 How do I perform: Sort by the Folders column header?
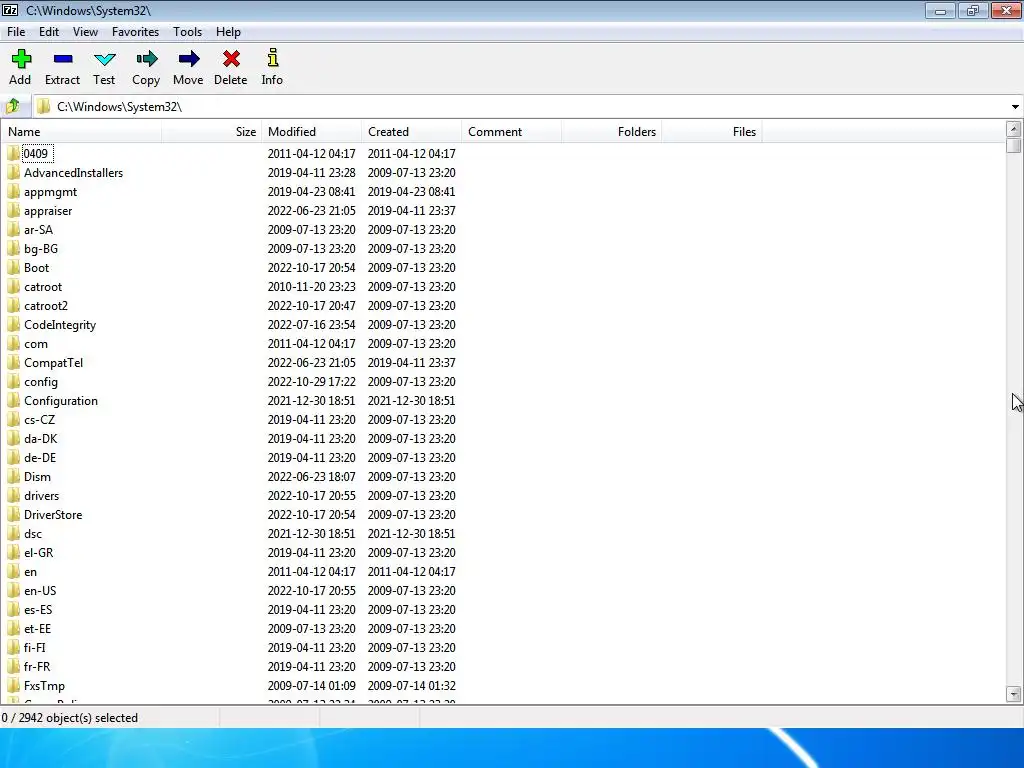point(611,131)
